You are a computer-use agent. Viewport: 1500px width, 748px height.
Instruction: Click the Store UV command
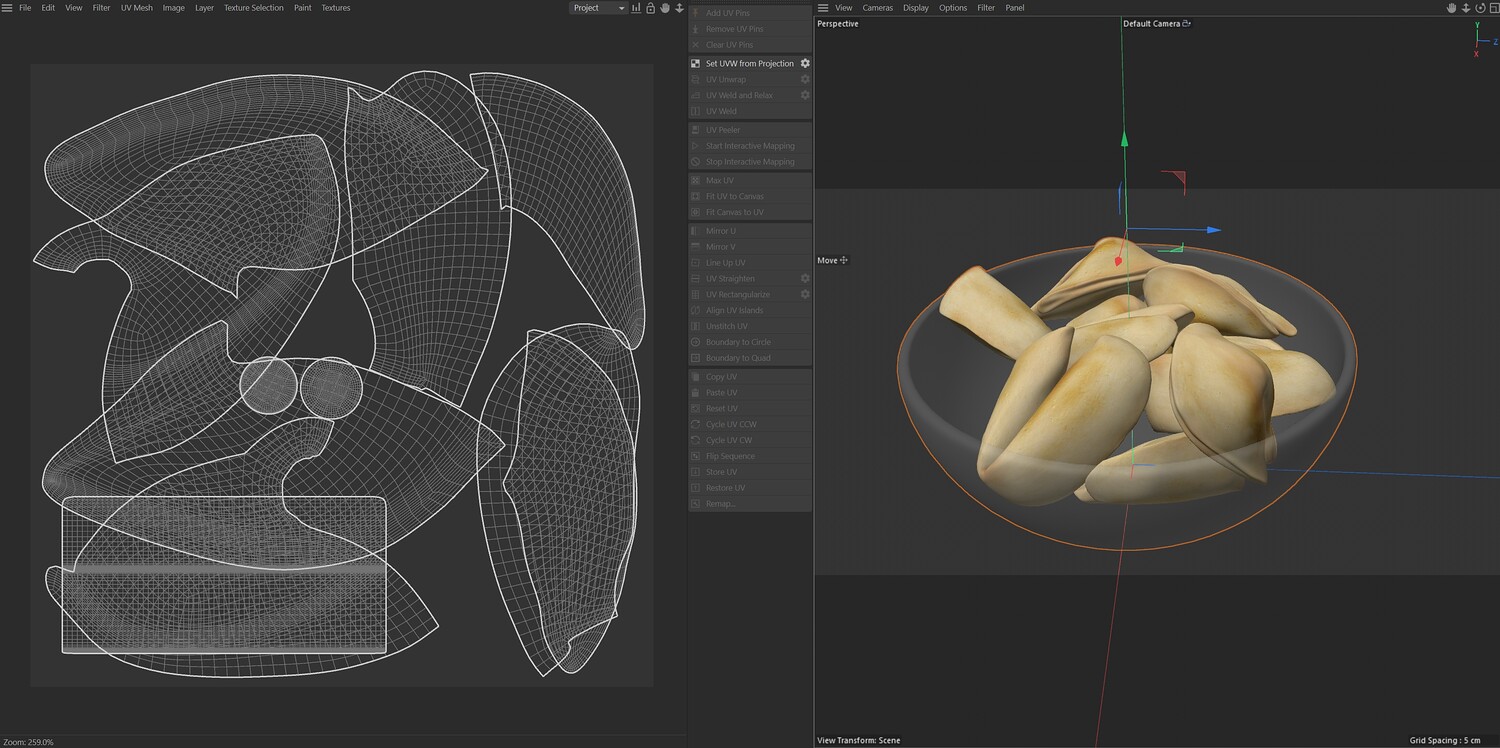(x=750, y=472)
